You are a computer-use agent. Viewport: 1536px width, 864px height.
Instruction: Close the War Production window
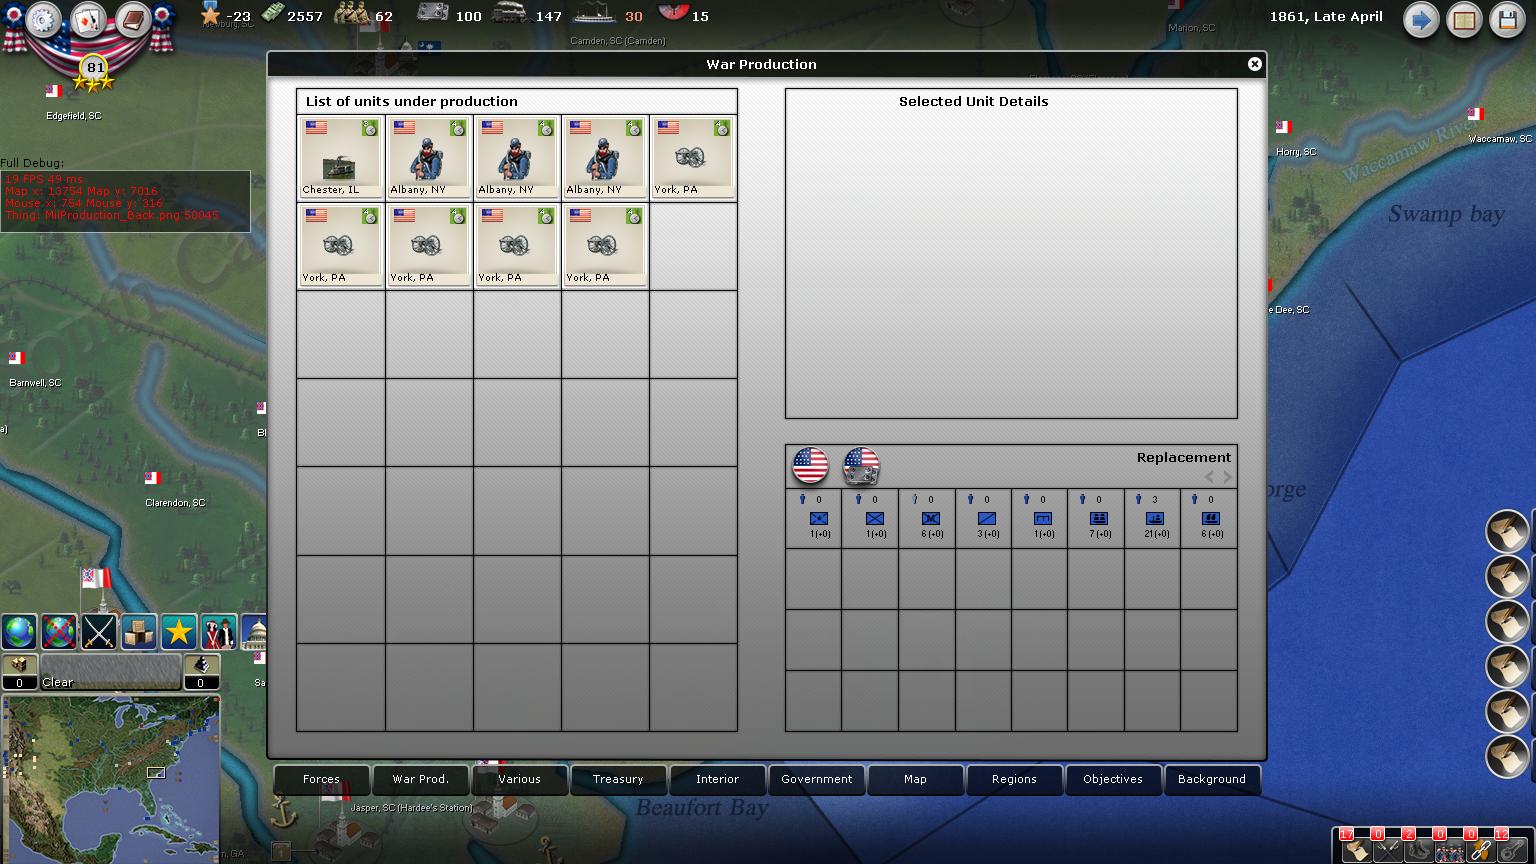[1254, 64]
